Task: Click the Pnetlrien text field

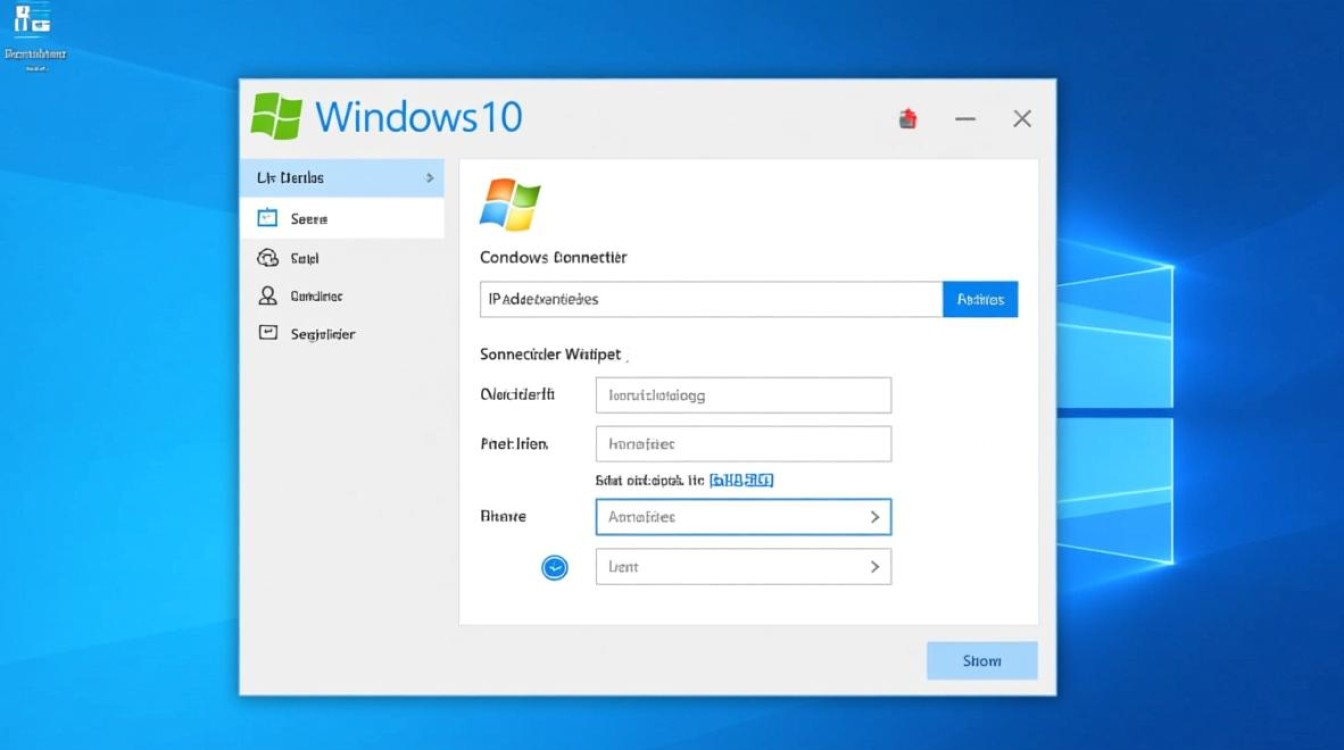Action: pyautogui.click(x=743, y=443)
